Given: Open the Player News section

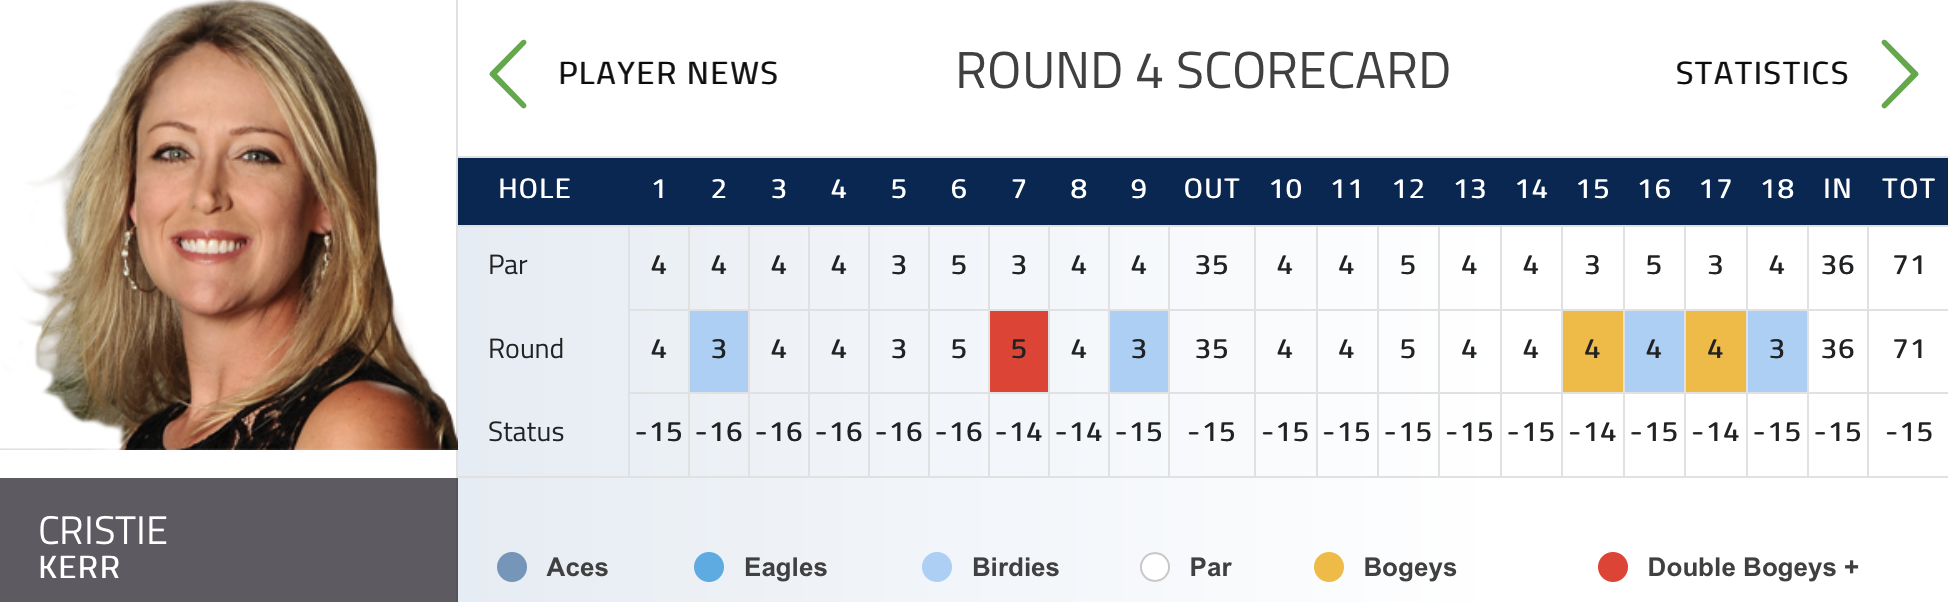Looking at the screenshot, I should point(668,74).
